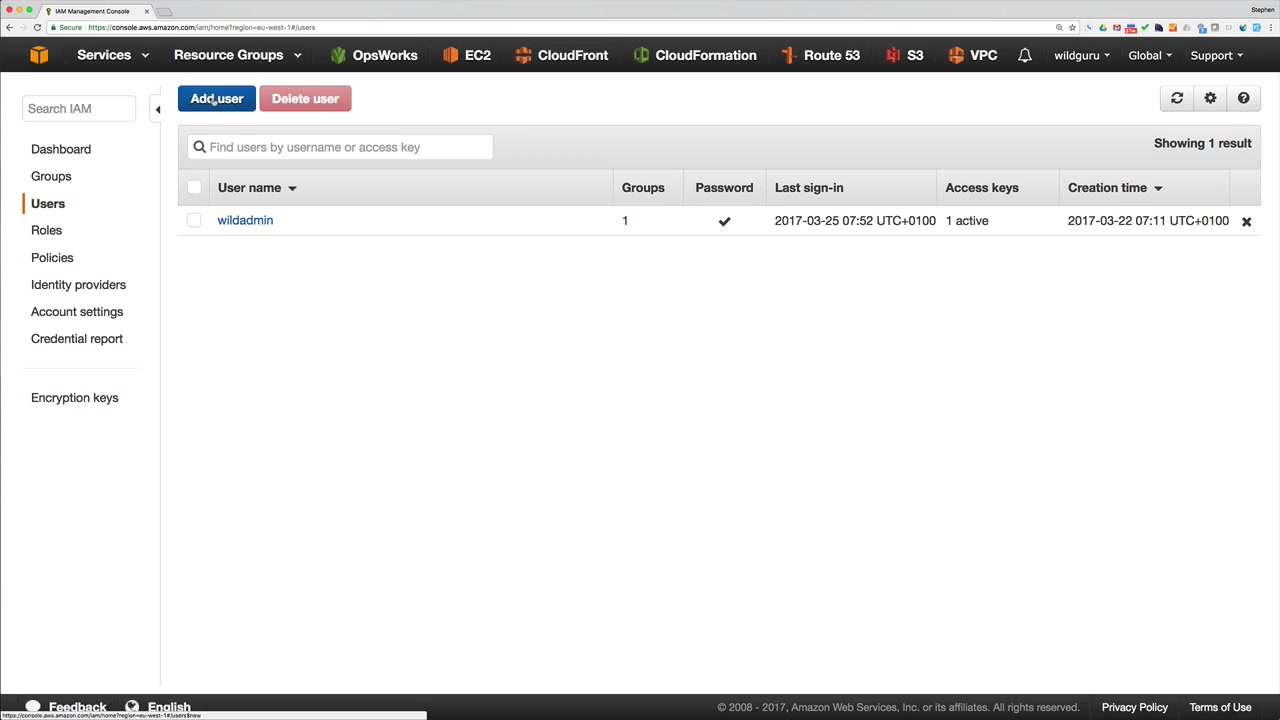Click the Google Drive extension icon
The height and width of the screenshot is (720, 1280).
1103,27
